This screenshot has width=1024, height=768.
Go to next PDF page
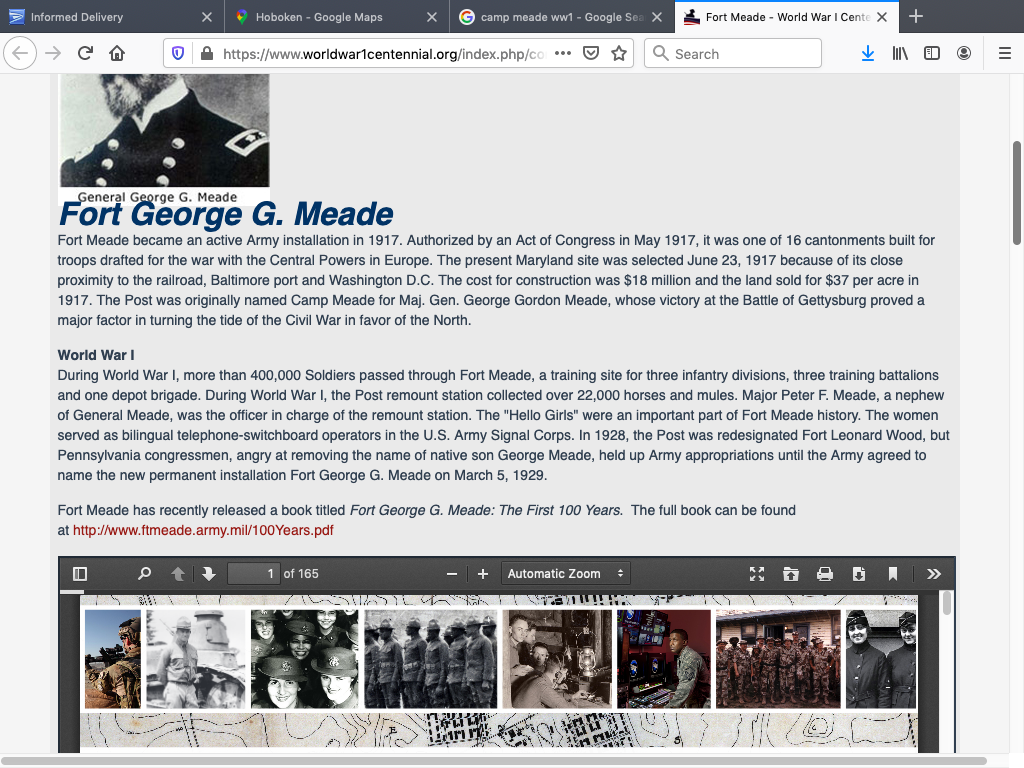[209, 574]
